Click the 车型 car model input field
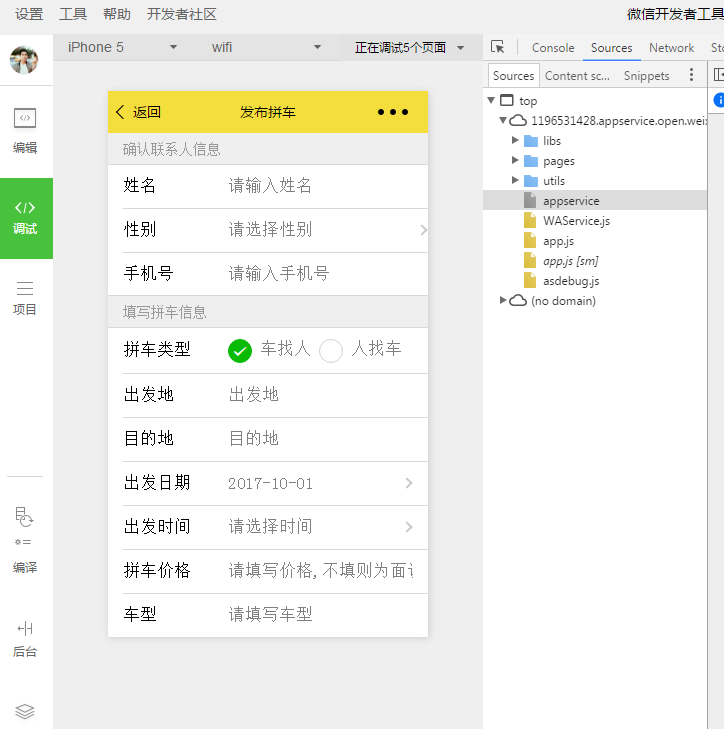724x729 pixels. tap(320, 615)
